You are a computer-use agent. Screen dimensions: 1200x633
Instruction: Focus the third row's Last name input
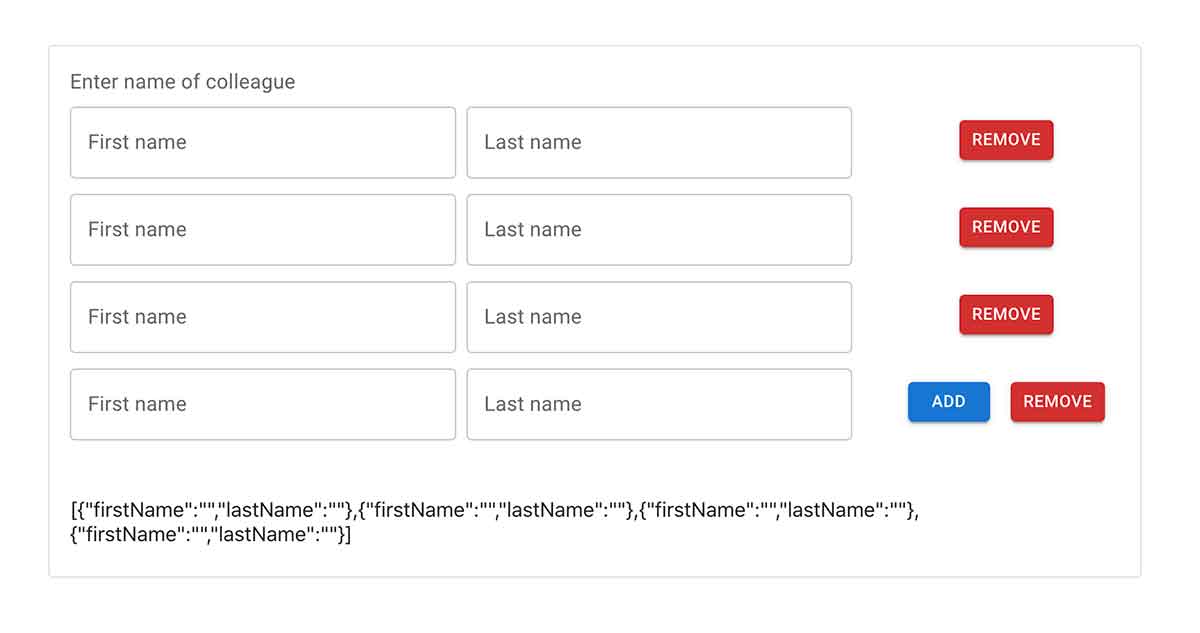click(658, 317)
